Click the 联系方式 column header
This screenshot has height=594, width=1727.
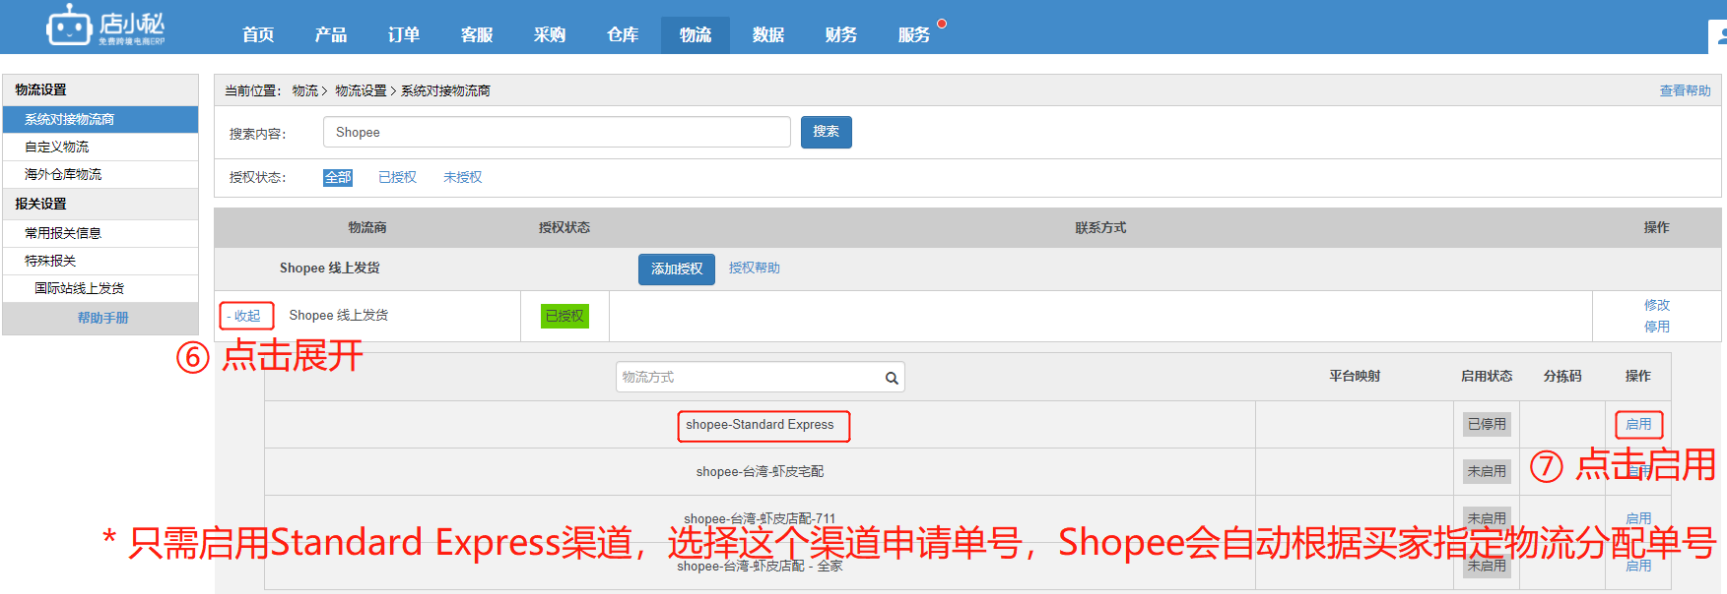1100,228
